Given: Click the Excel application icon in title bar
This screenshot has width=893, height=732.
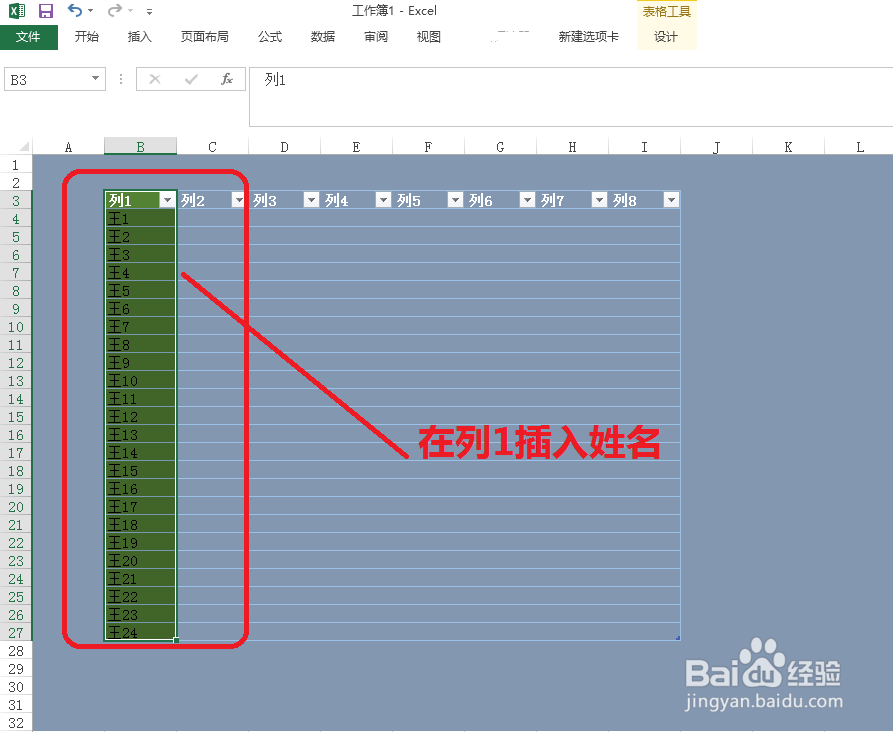Looking at the screenshot, I should pyautogui.click(x=16, y=10).
